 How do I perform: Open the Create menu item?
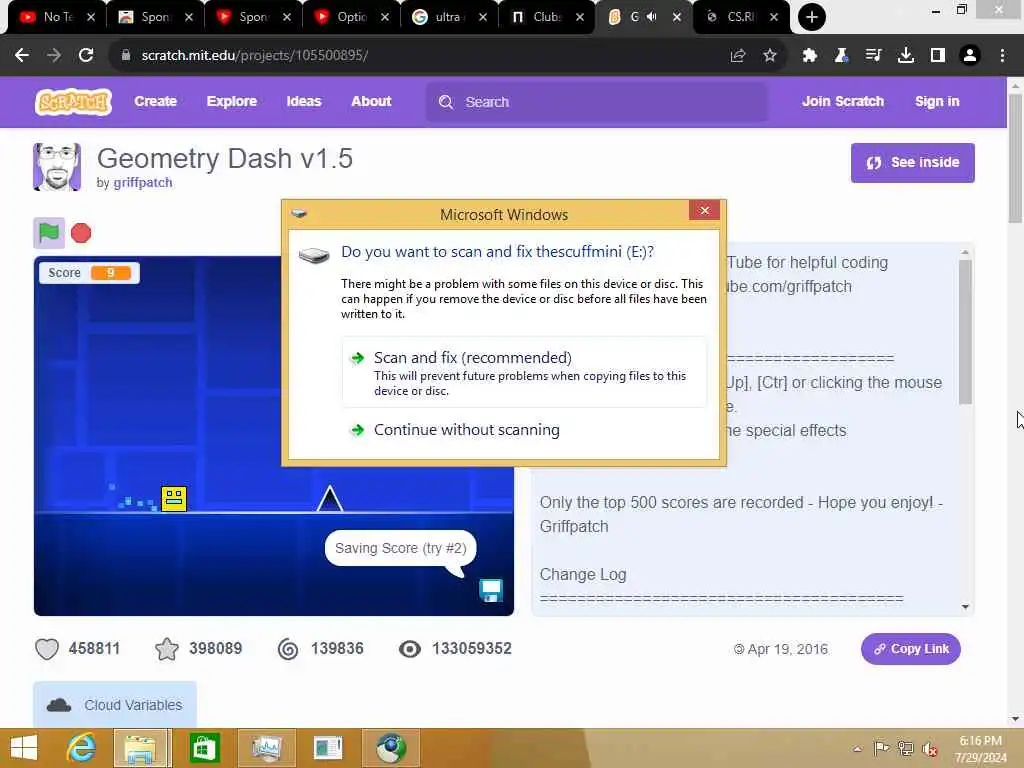point(155,101)
